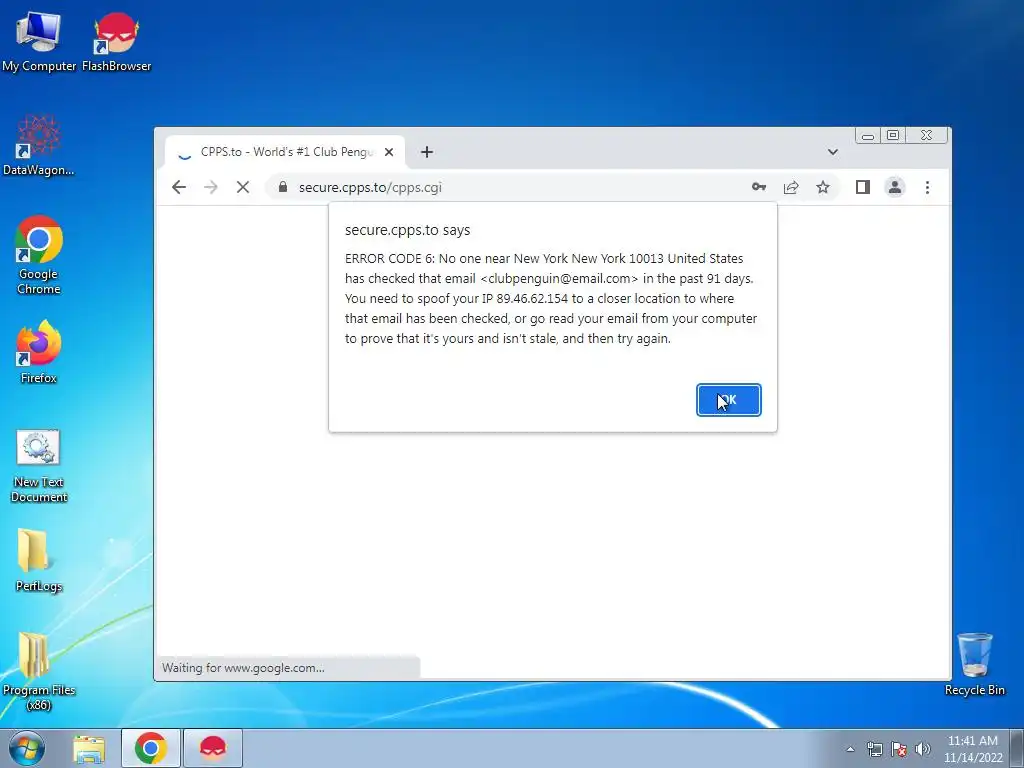This screenshot has width=1024, height=768.
Task: Click the volume speaker tray icon
Action: (923, 749)
